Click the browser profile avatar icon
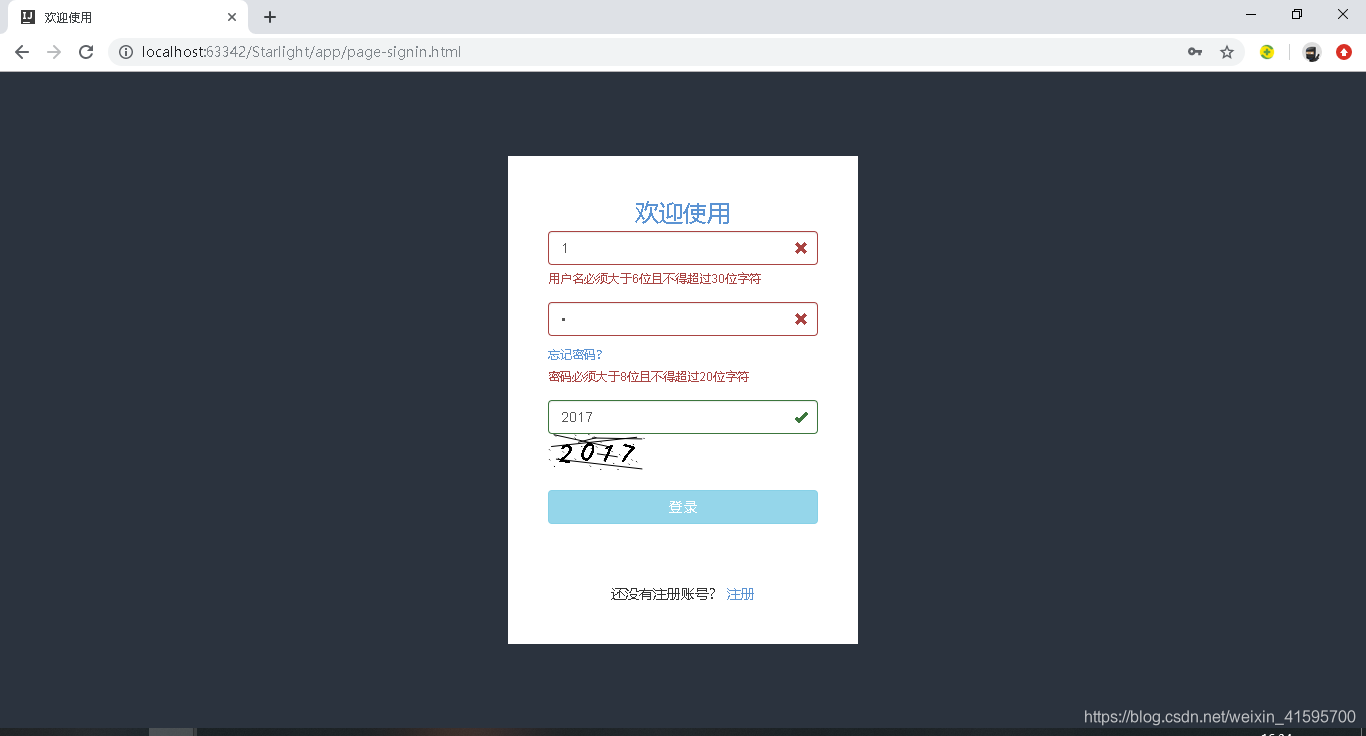Screen dimensions: 1366x736 click(1311, 52)
